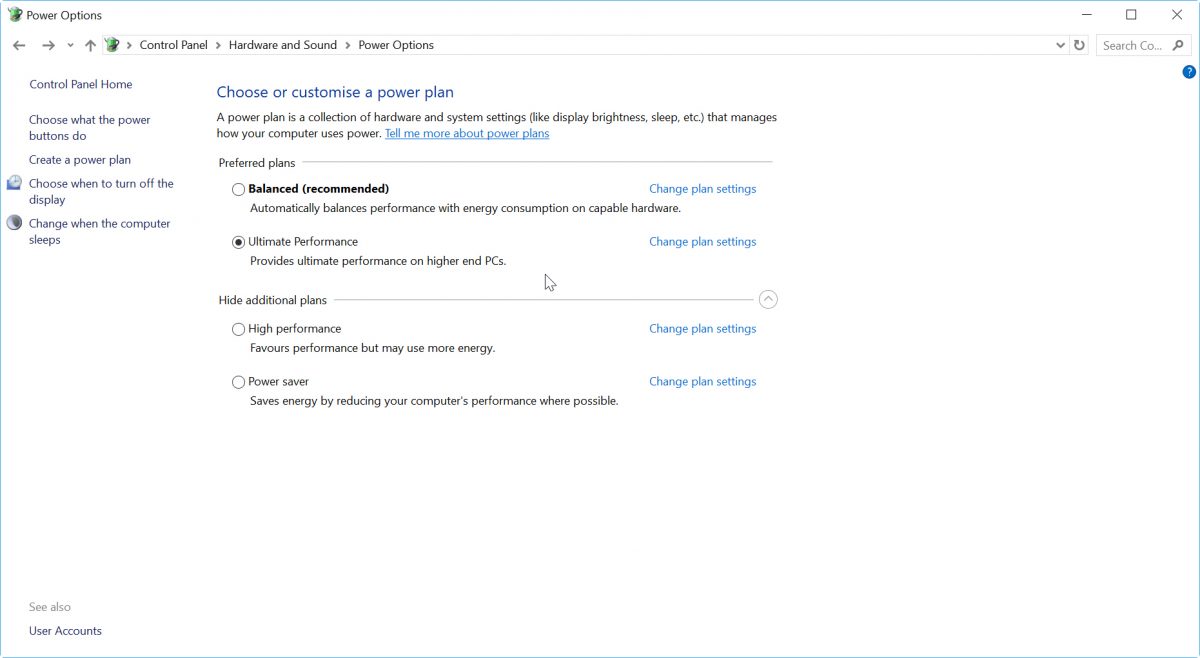
Task: Click the back navigation arrow
Action: coord(19,45)
